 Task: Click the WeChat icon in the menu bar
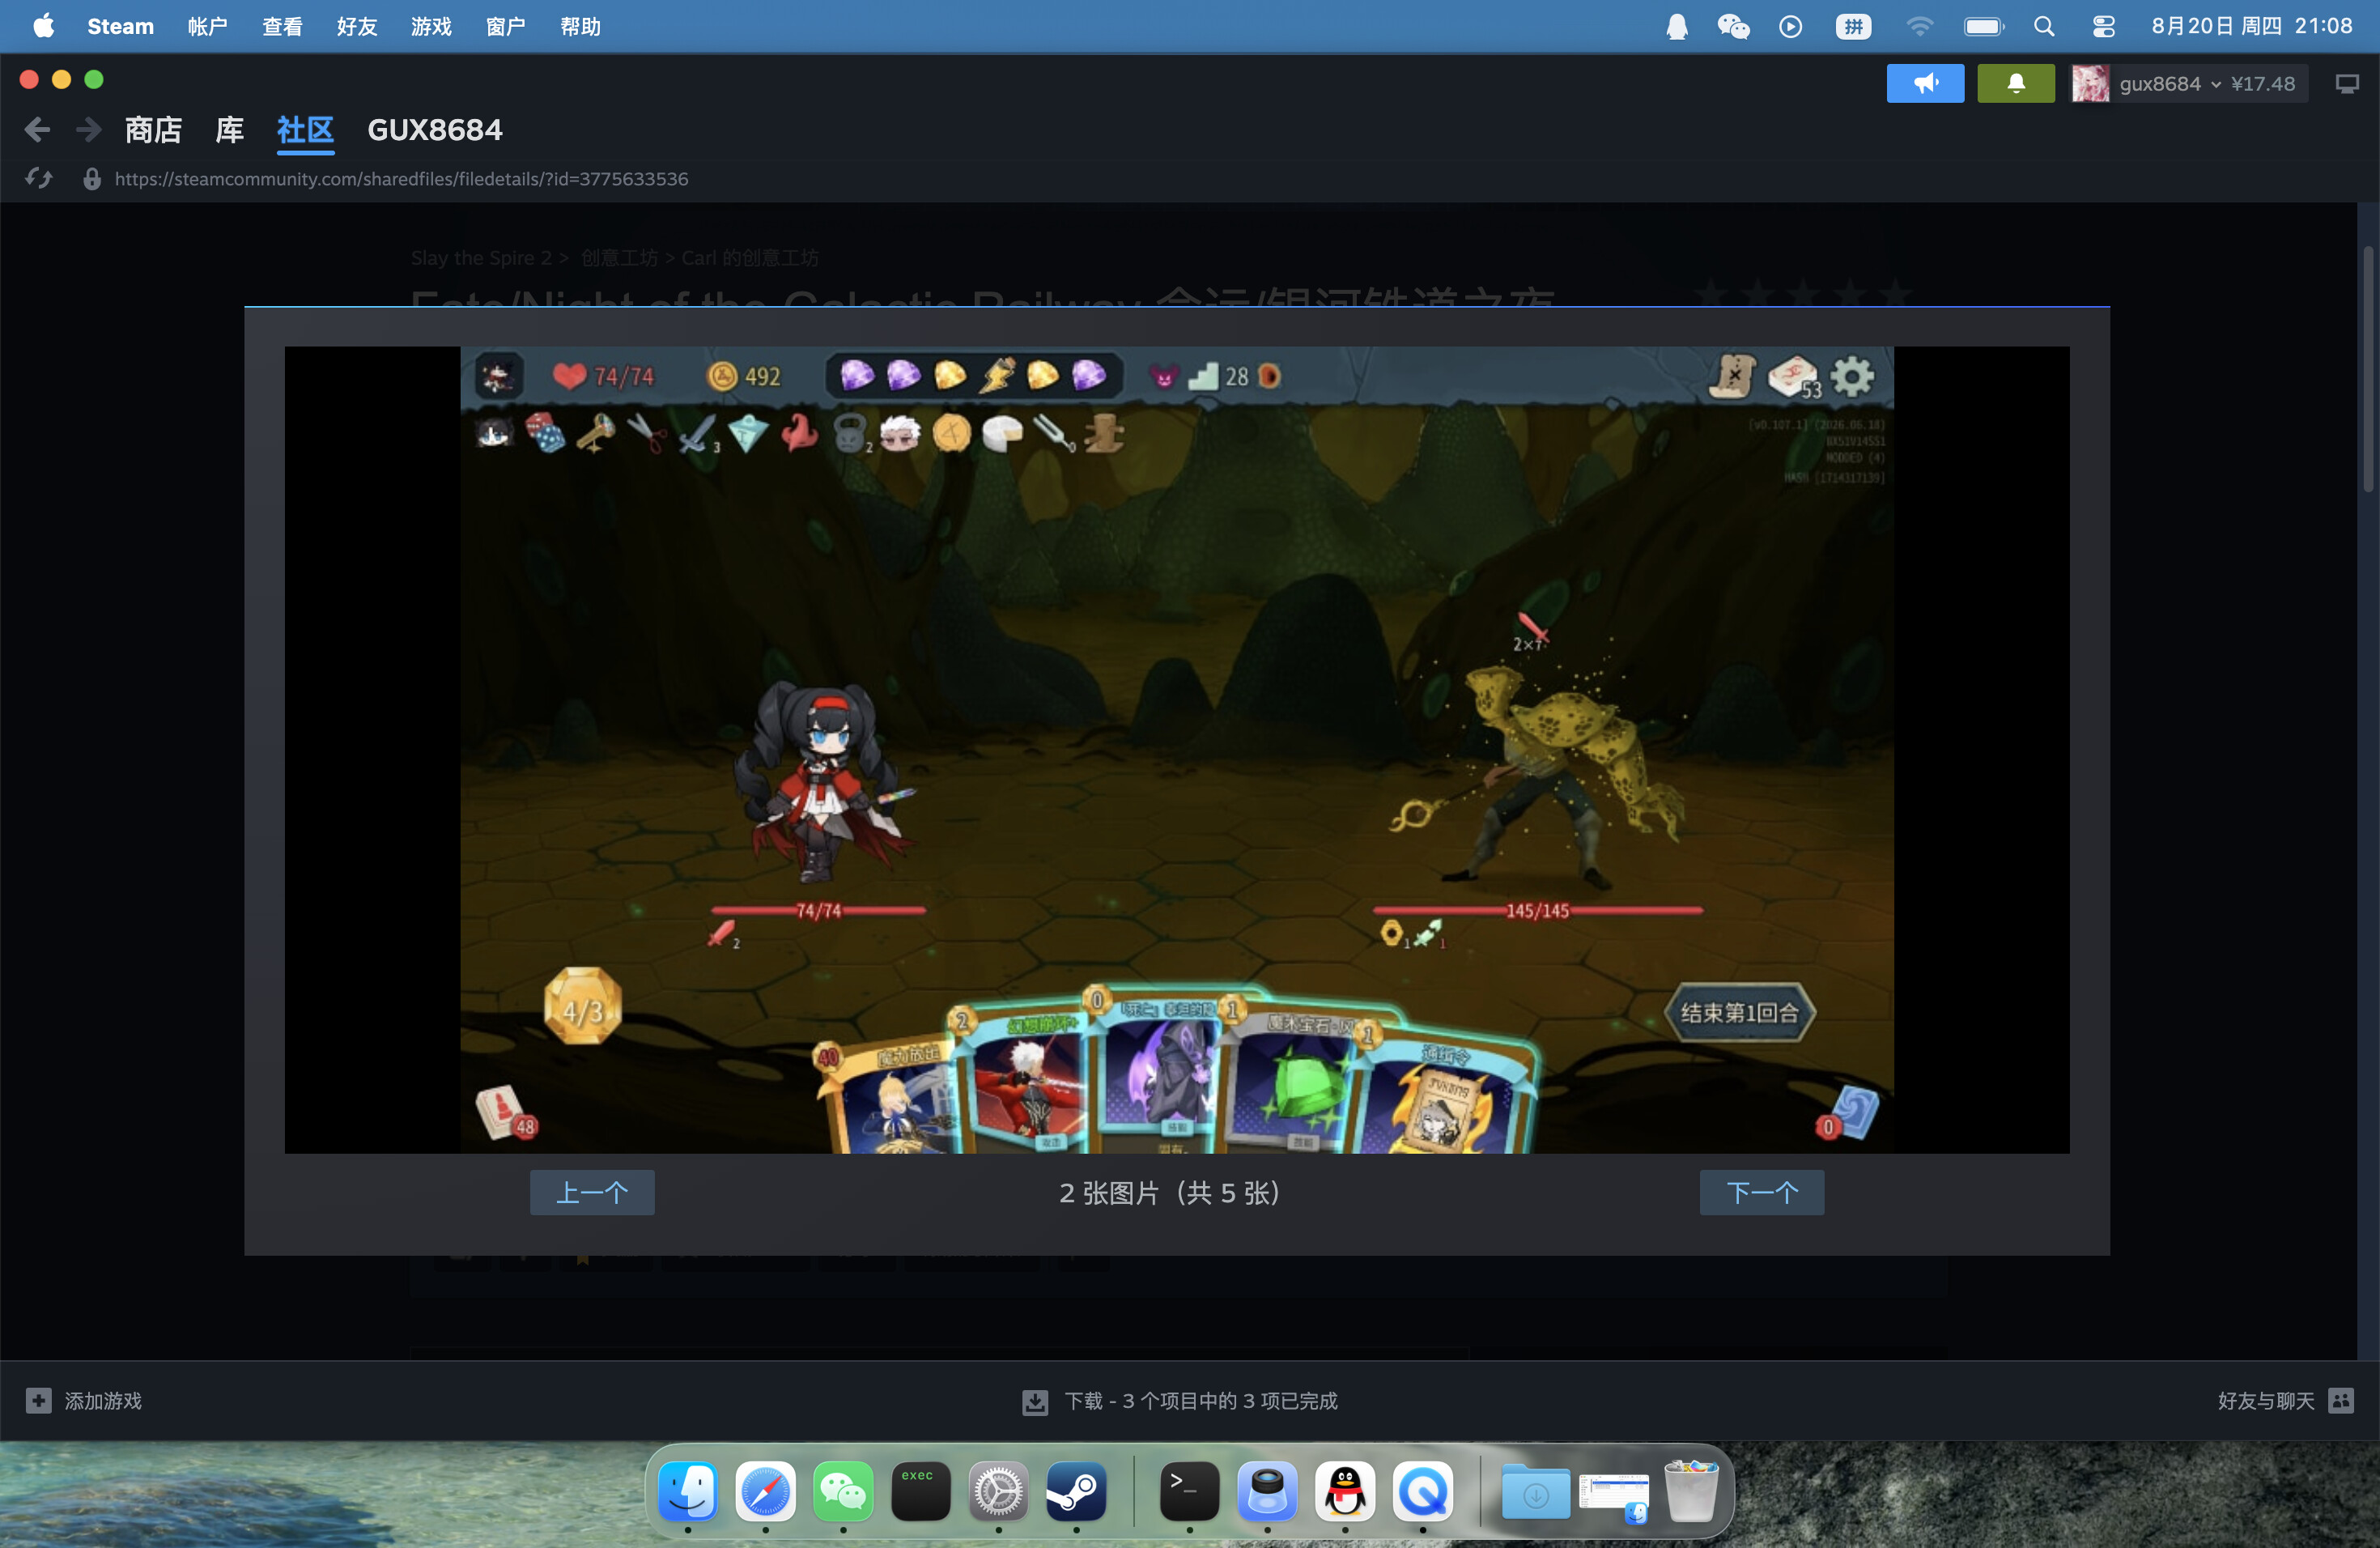[x=1733, y=26]
